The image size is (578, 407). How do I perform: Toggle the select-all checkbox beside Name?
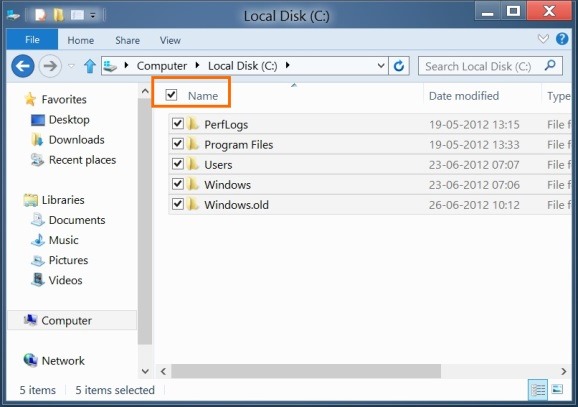pyautogui.click(x=171, y=95)
